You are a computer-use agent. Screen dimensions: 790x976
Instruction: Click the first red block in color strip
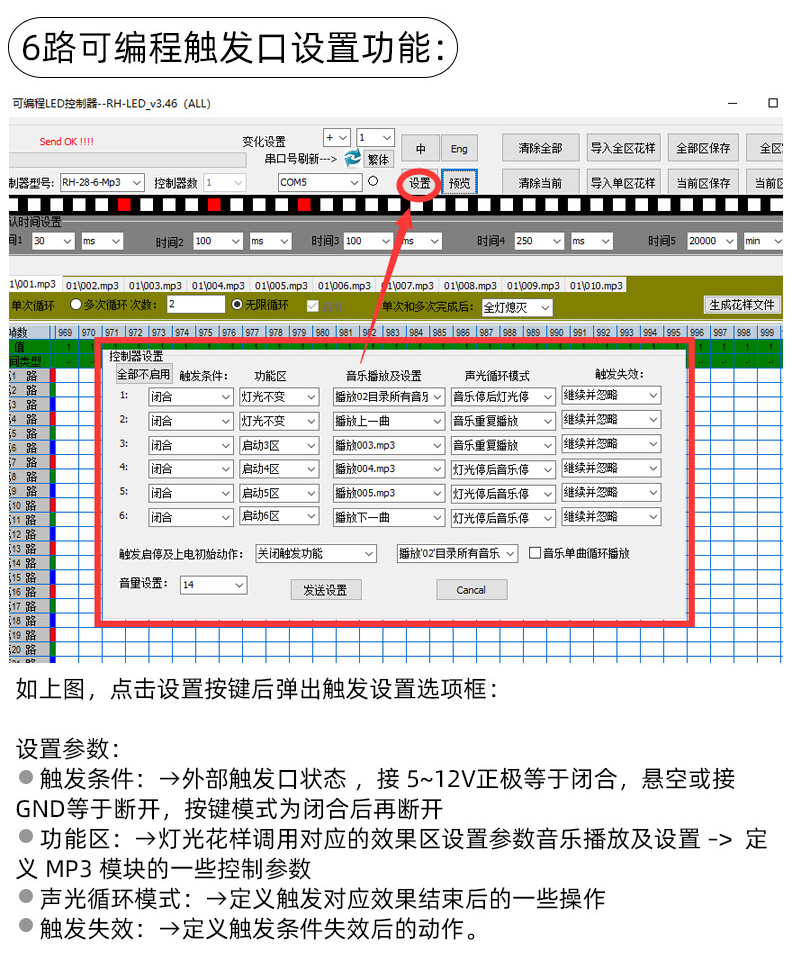pyautogui.click(x=124, y=205)
